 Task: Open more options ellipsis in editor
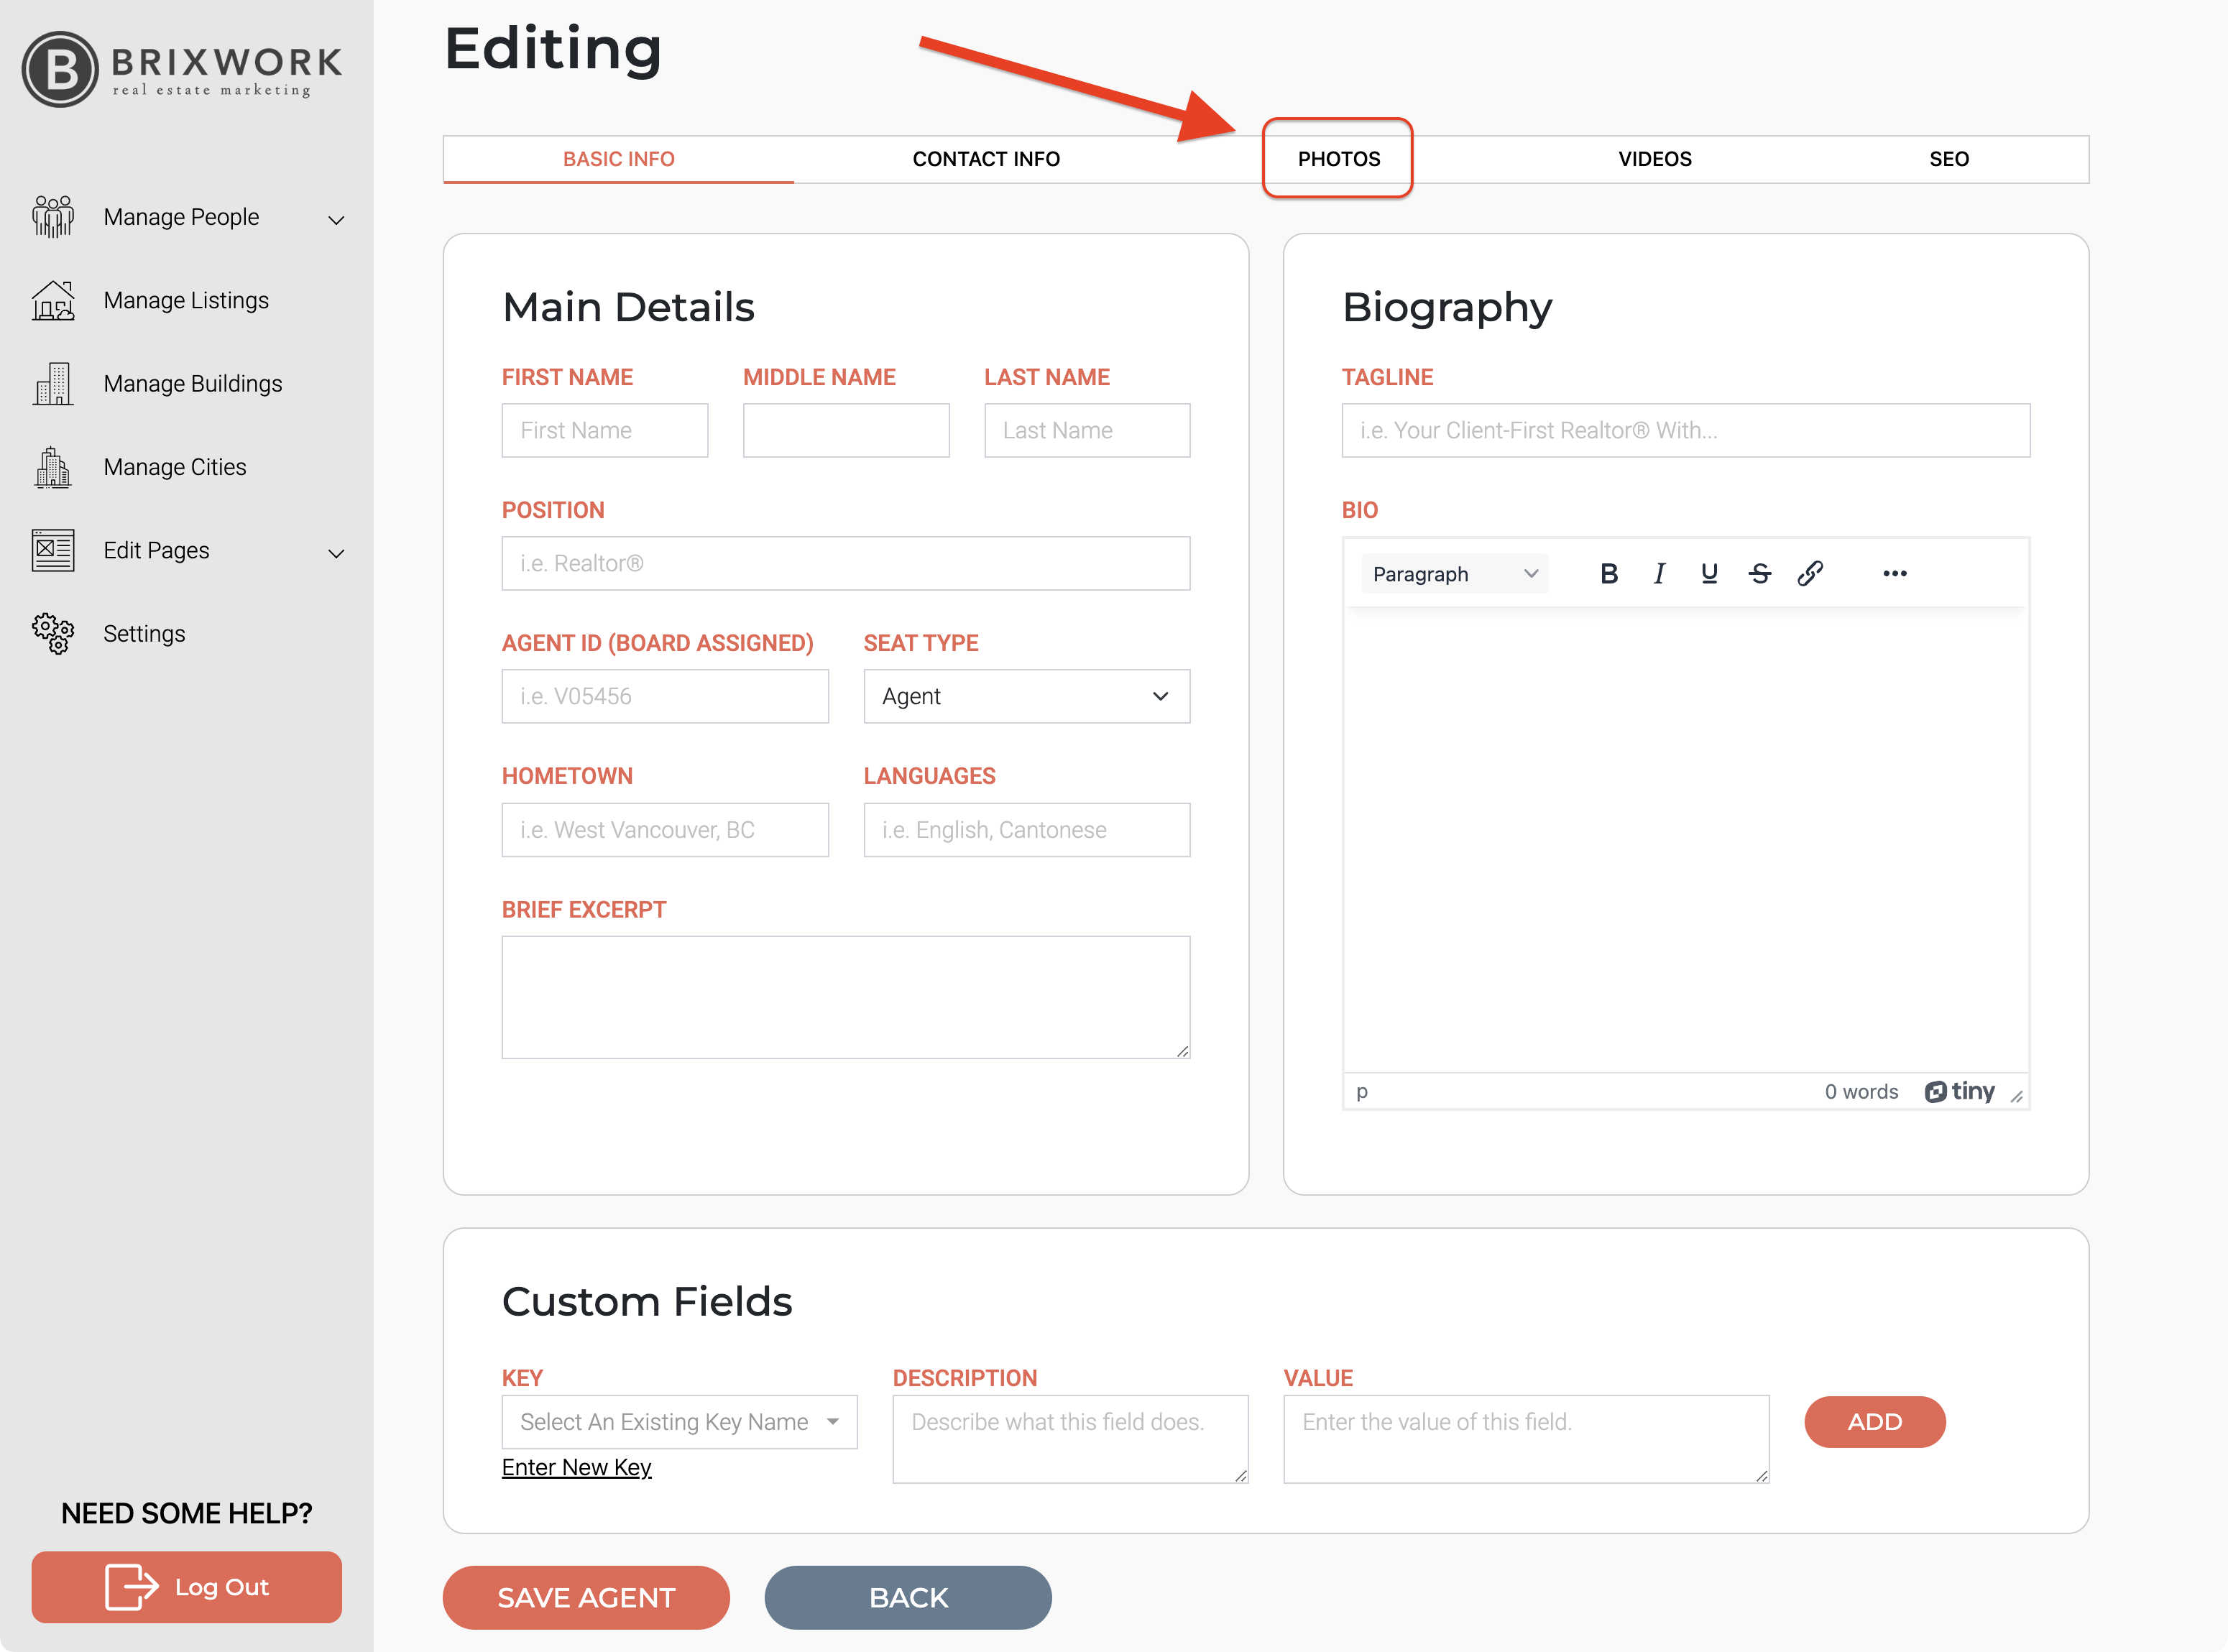click(x=1894, y=573)
